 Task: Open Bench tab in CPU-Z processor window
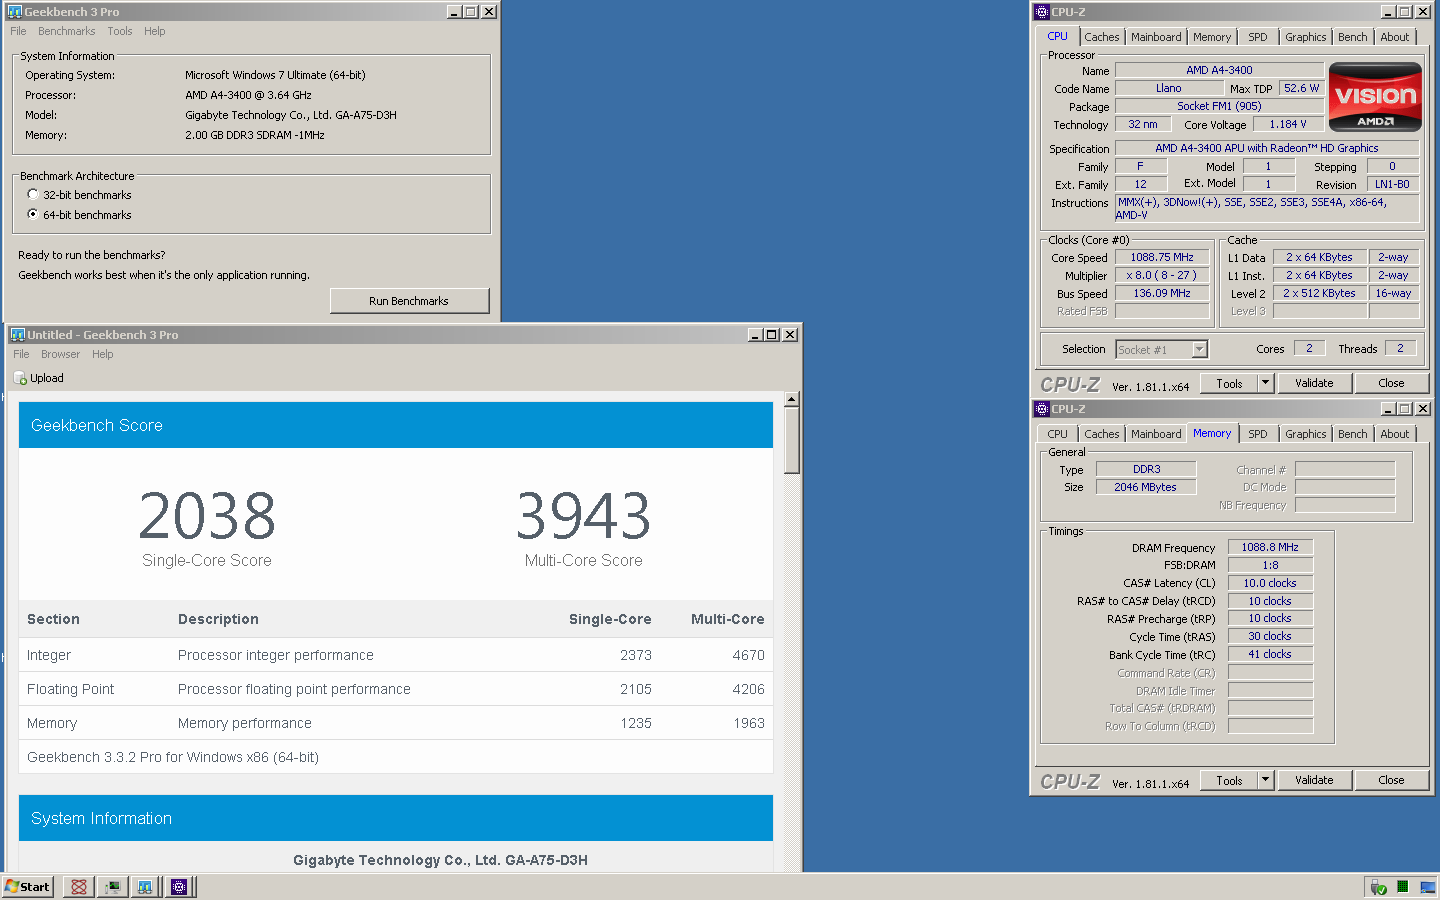click(x=1352, y=37)
